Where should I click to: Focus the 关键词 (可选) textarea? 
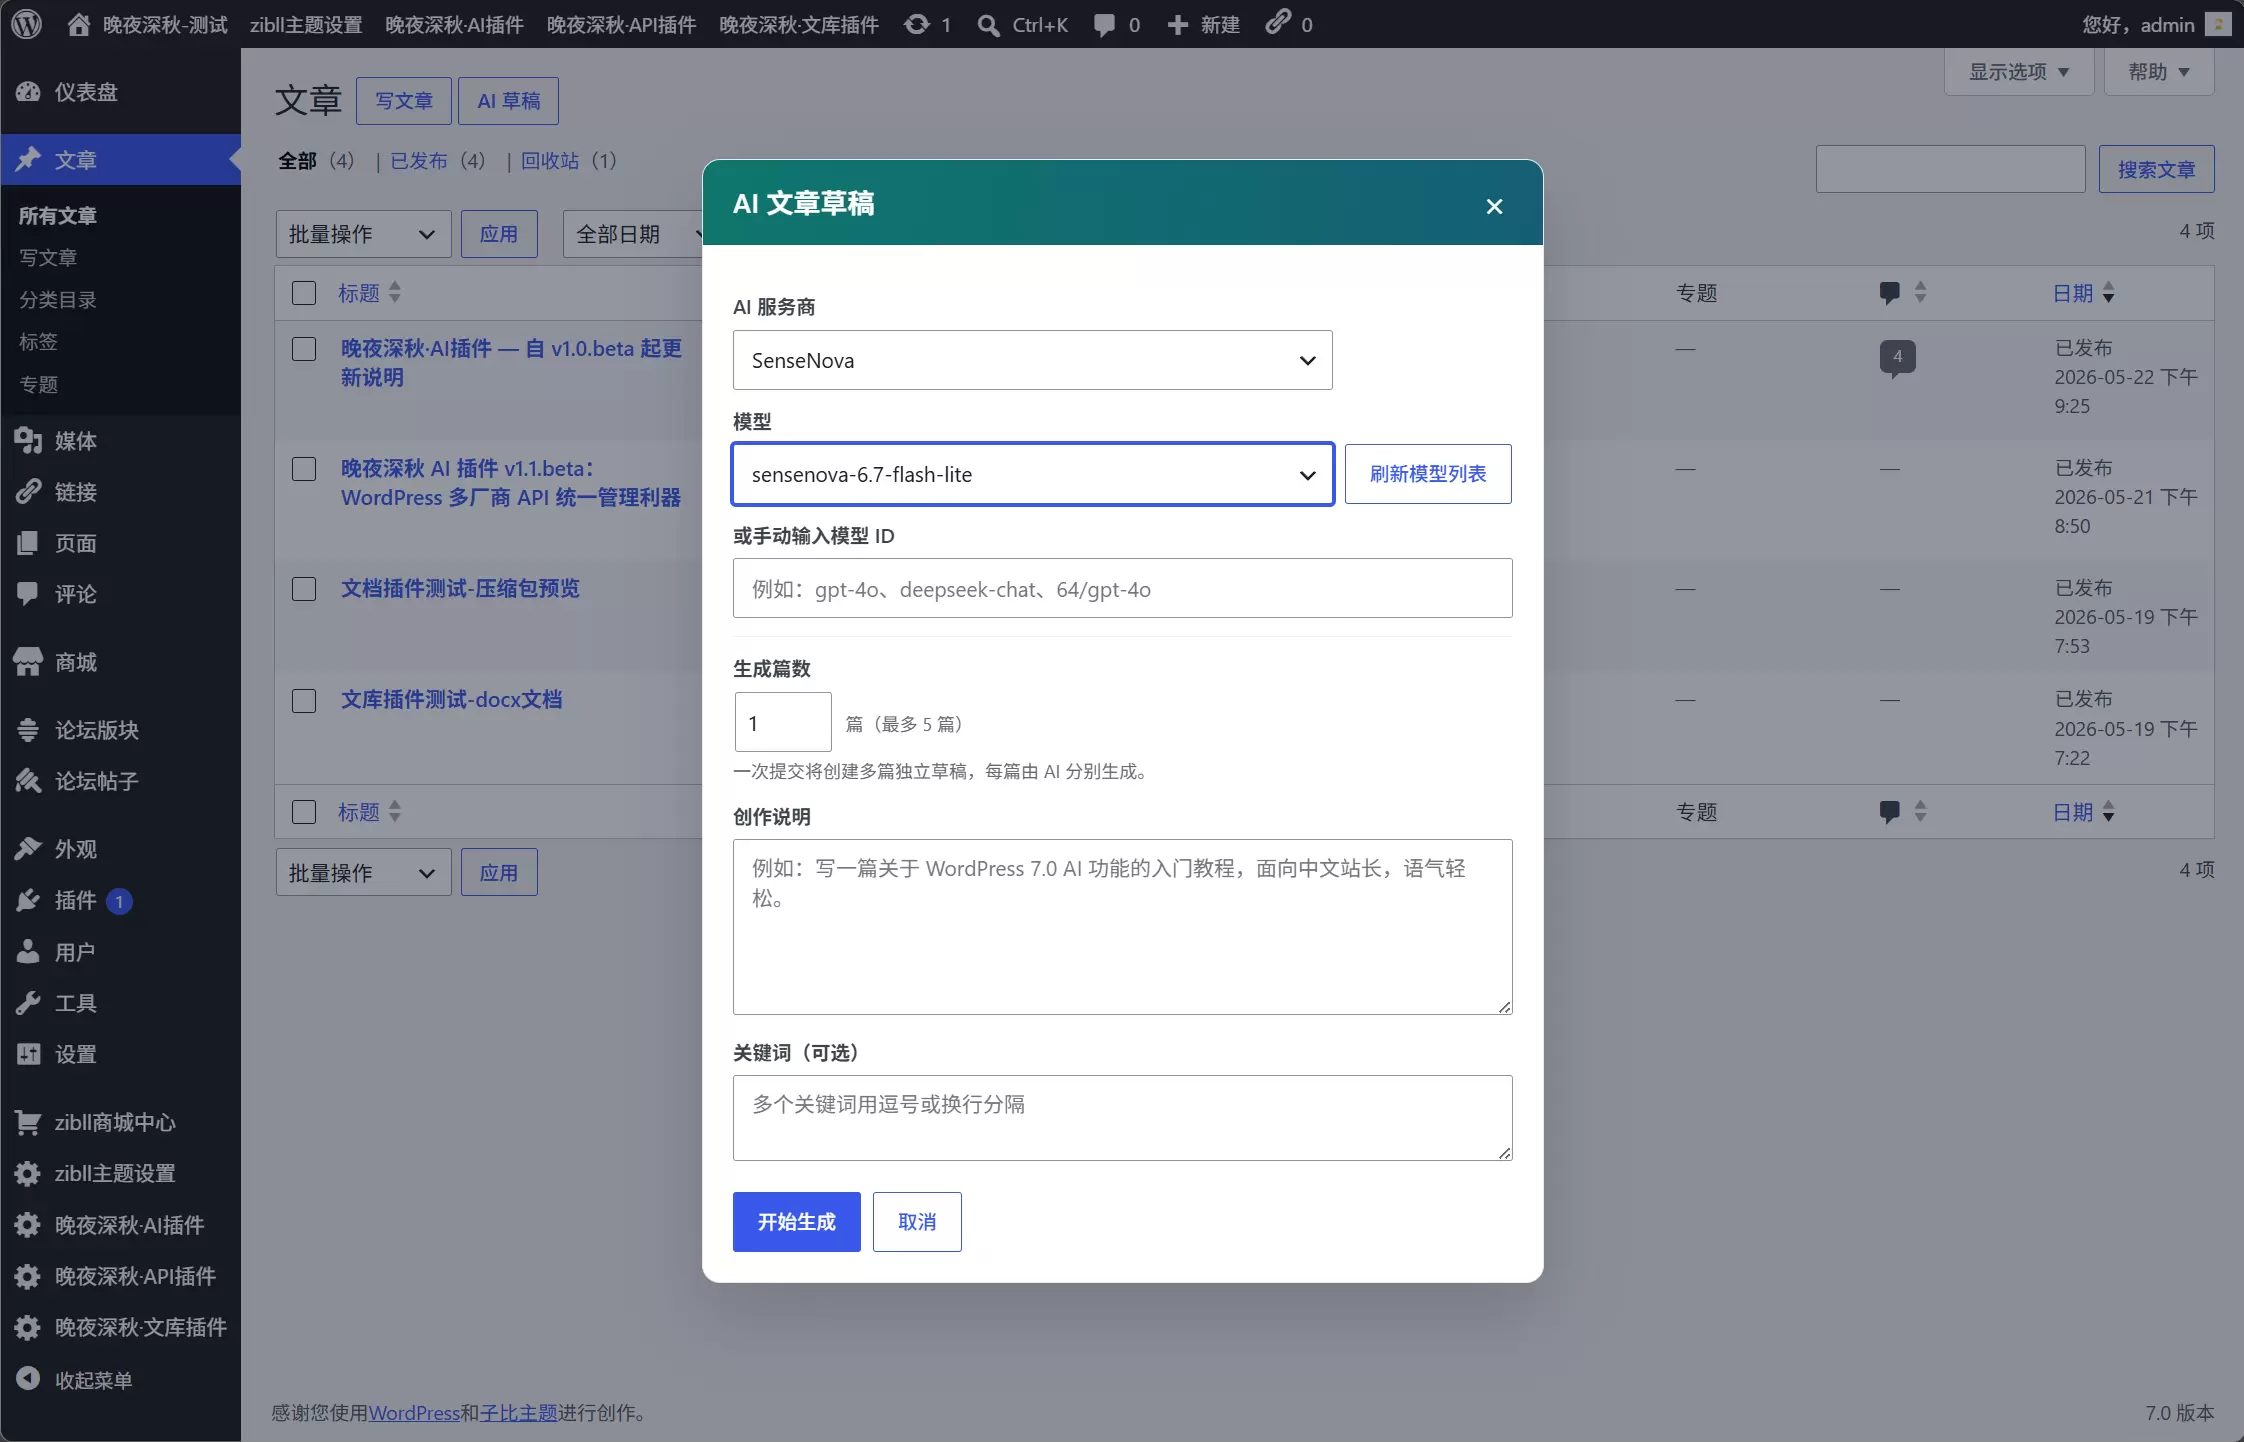(1122, 1118)
